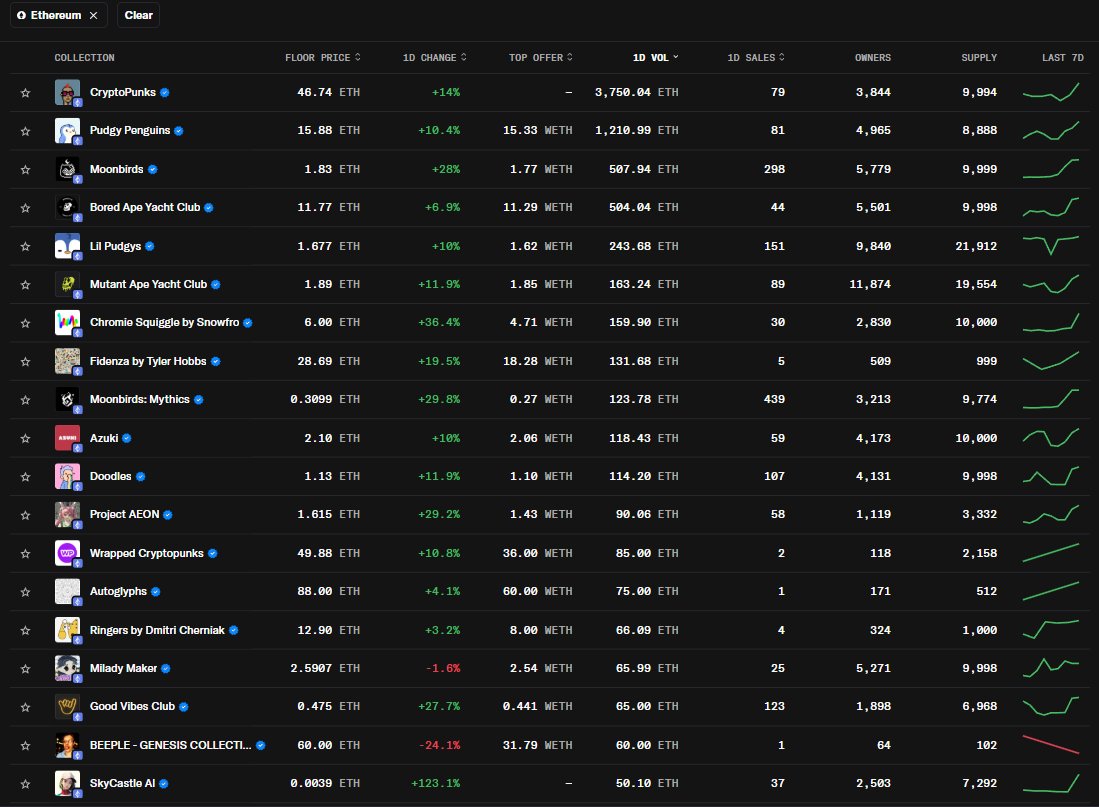View BEEPLE red declining 7D sparkline
The width and height of the screenshot is (1099, 807).
tap(1051, 745)
